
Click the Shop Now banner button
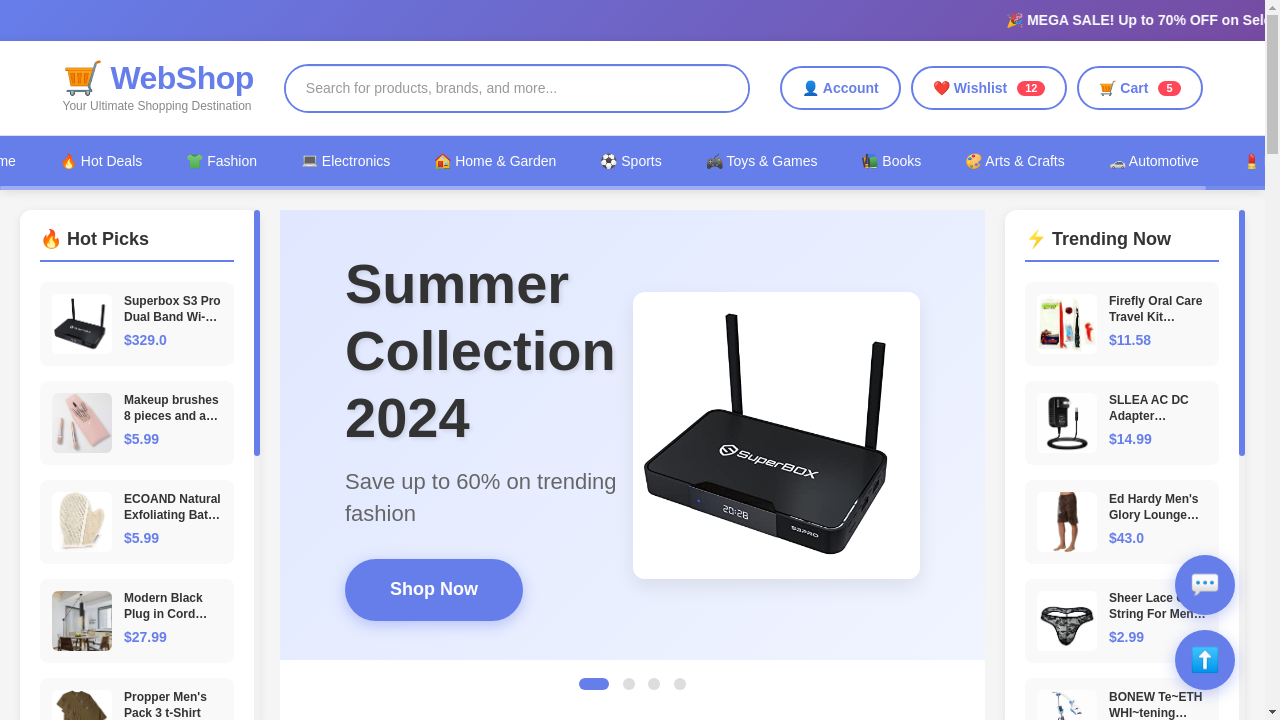[434, 589]
